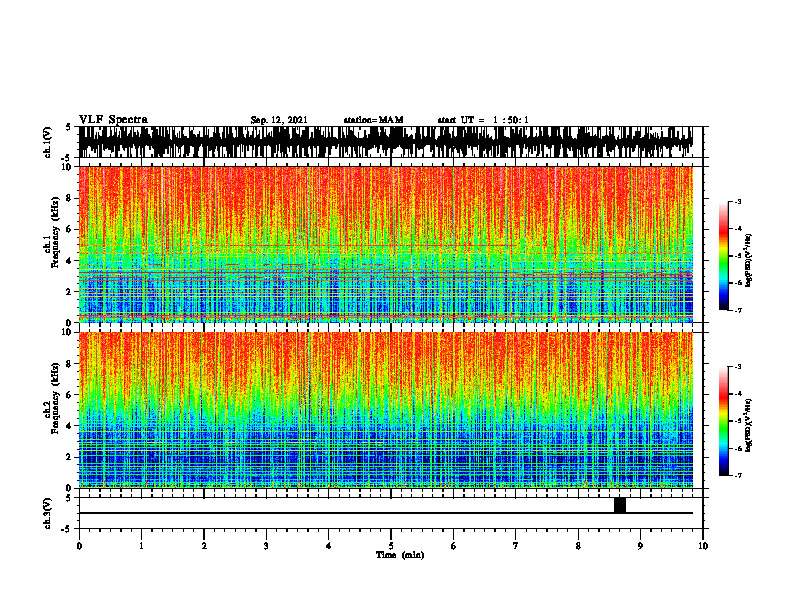This screenshot has height=612, width=792.
Task: Click the 'VLF Spectra' title text
Action: pos(113,120)
